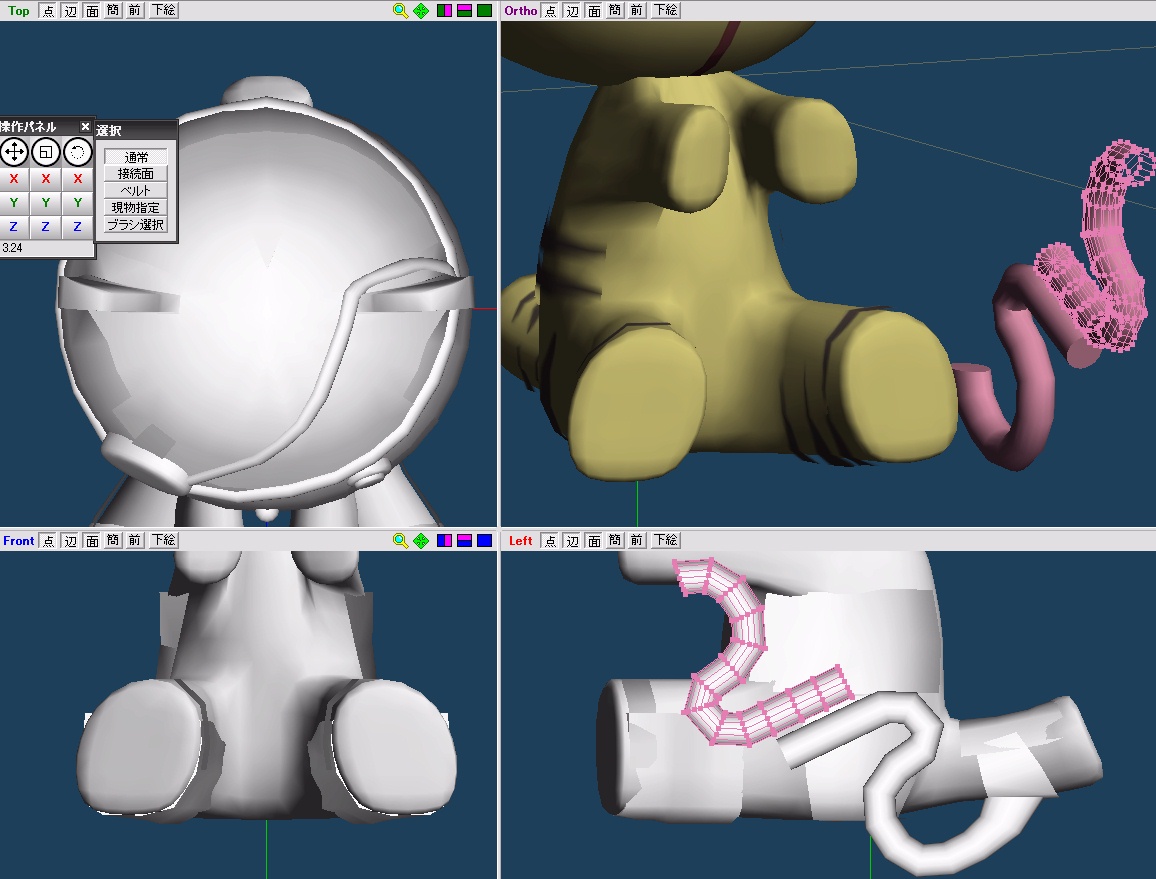Choose ブラシ選択 brush selection mode
1156x879 pixels.
135,225
